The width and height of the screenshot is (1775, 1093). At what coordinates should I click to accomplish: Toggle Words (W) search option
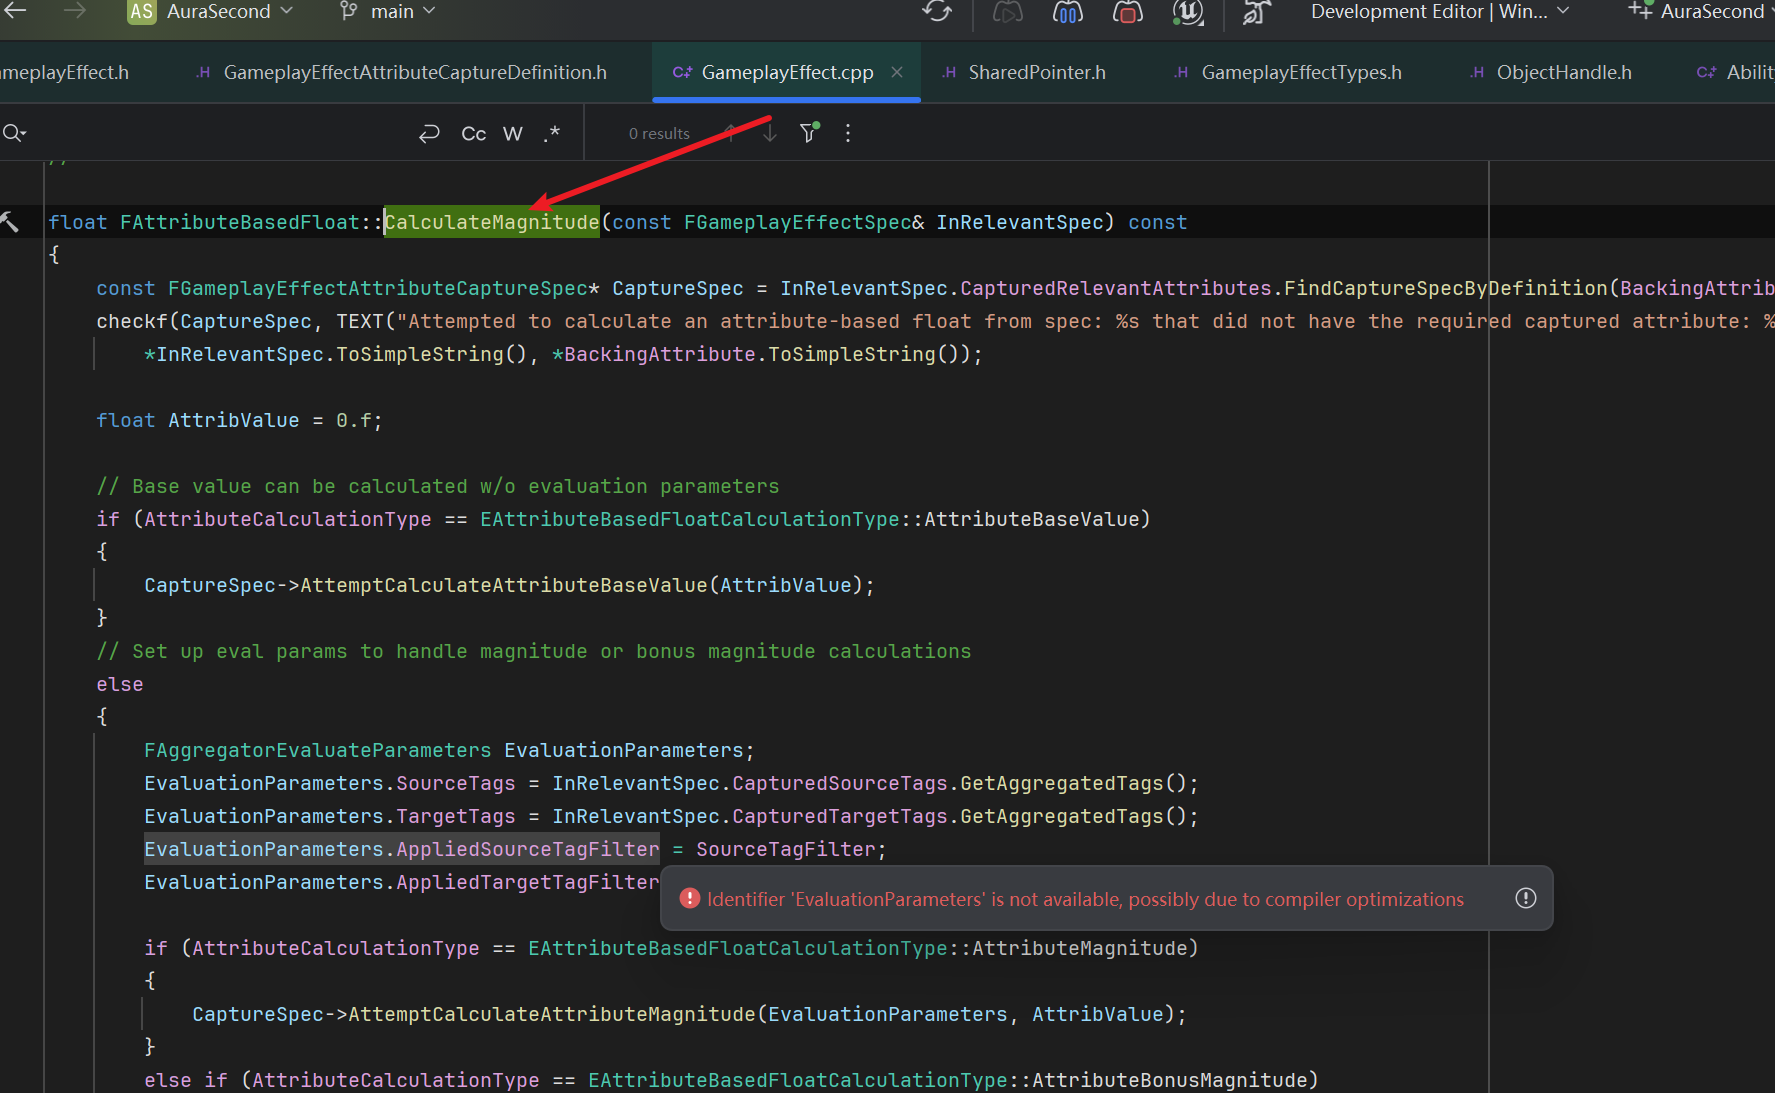coord(513,133)
